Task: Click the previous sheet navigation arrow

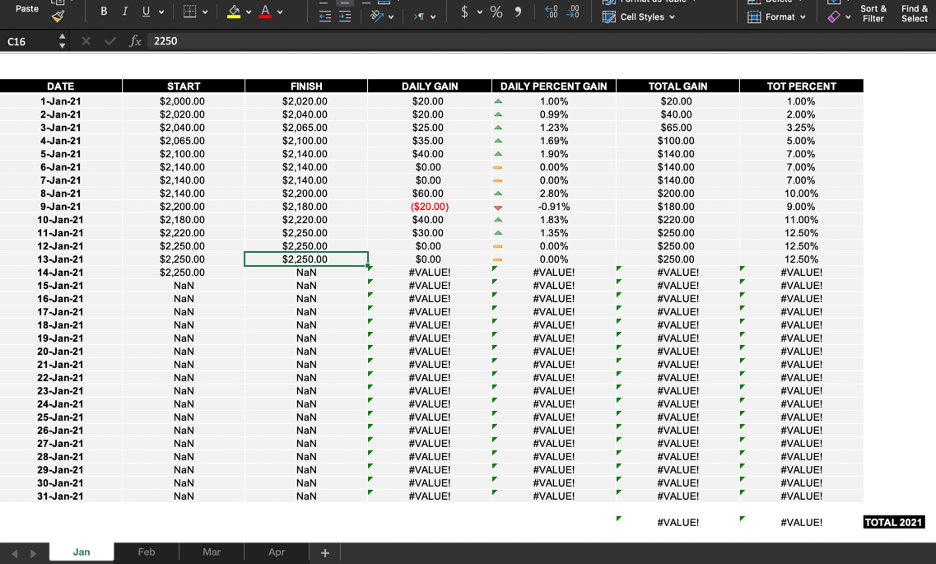Action: click(14, 554)
